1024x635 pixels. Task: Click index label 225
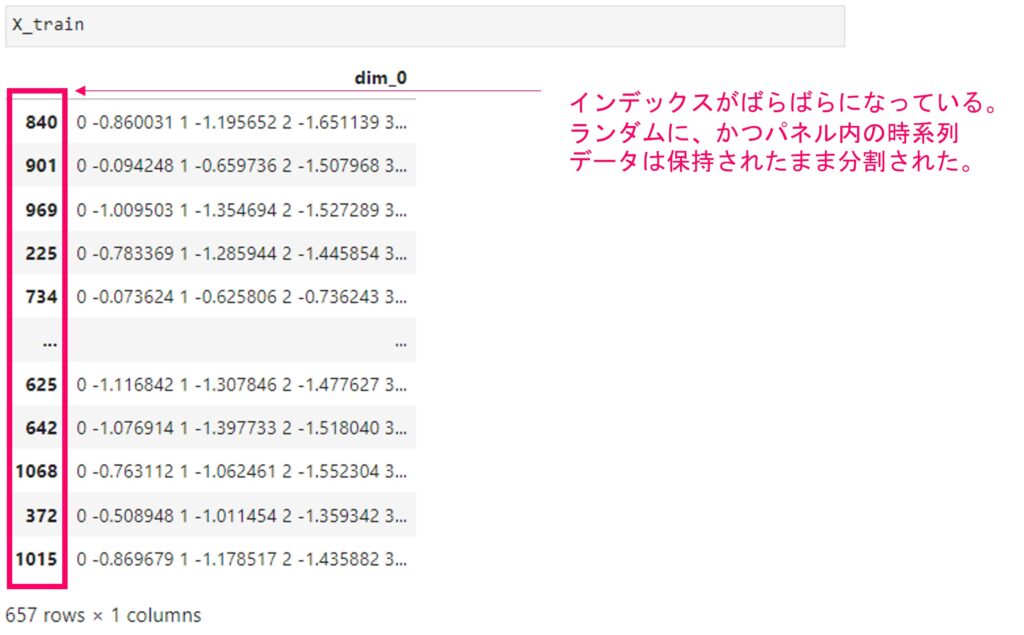click(x=43, y=254)
